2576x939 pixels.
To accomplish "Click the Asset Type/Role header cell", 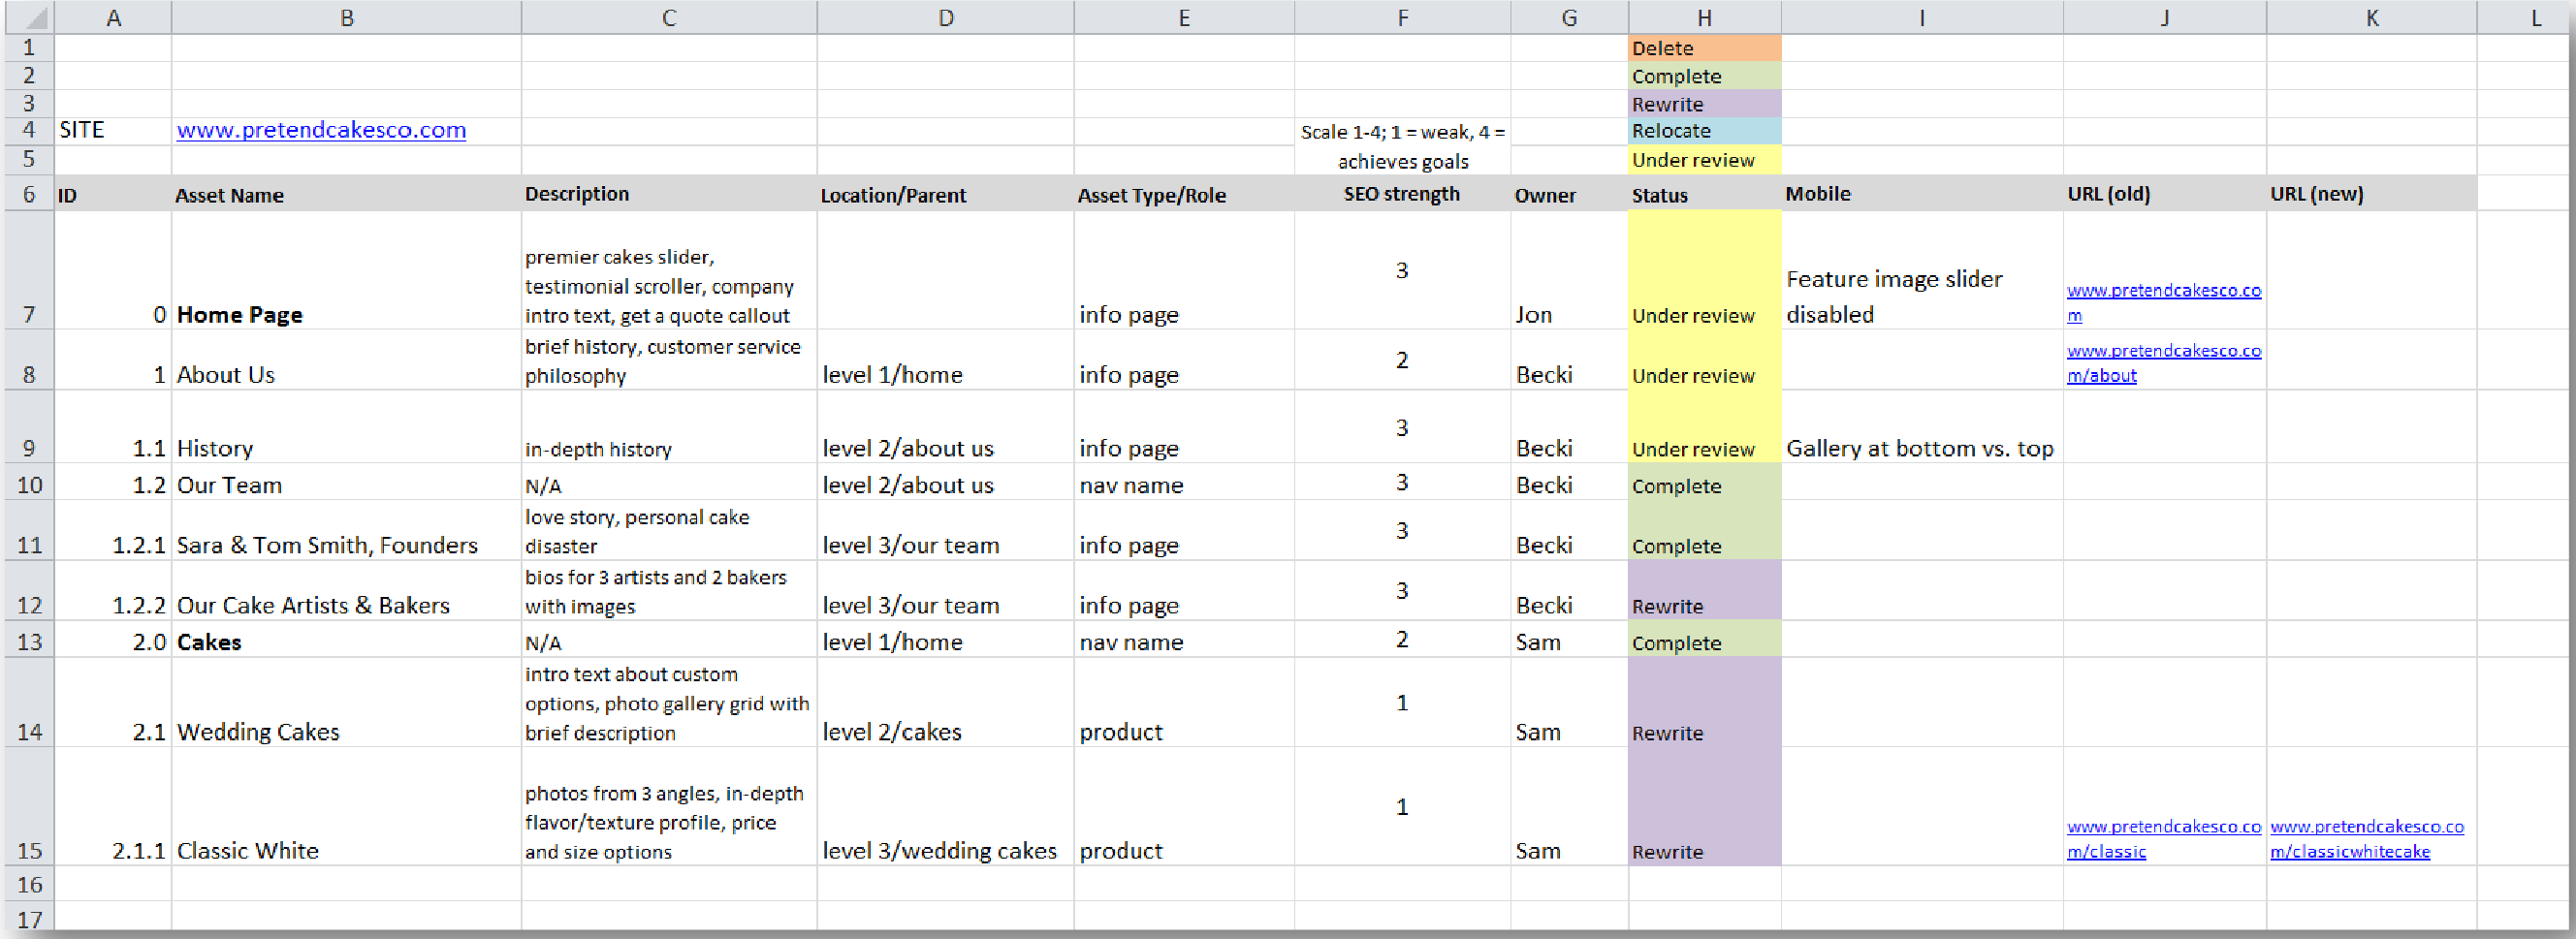I will click(1184, 194).
